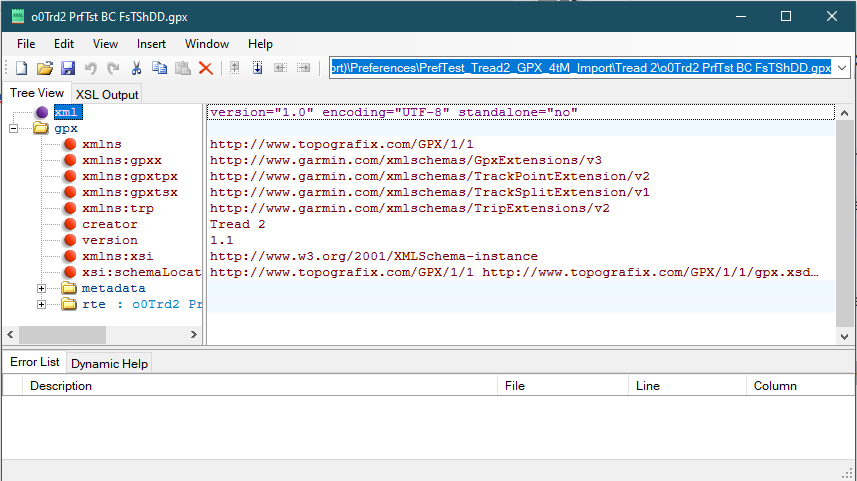The height and width of the screenshot is (481, 857).
Task: Click the value pane scrollbar up arrow
Action: [844, 113]
